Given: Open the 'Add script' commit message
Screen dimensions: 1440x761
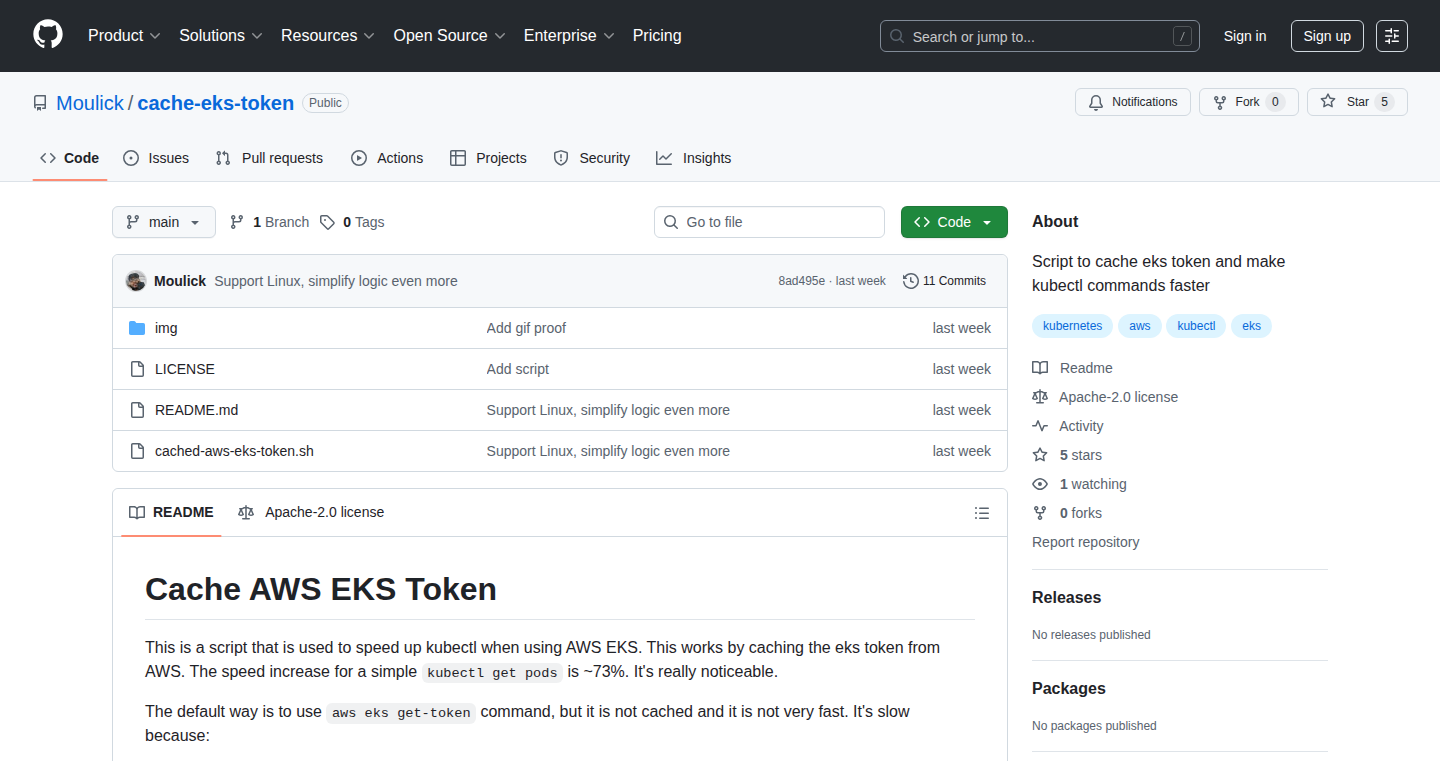Looking at the screenshot, I should (518, 369).
